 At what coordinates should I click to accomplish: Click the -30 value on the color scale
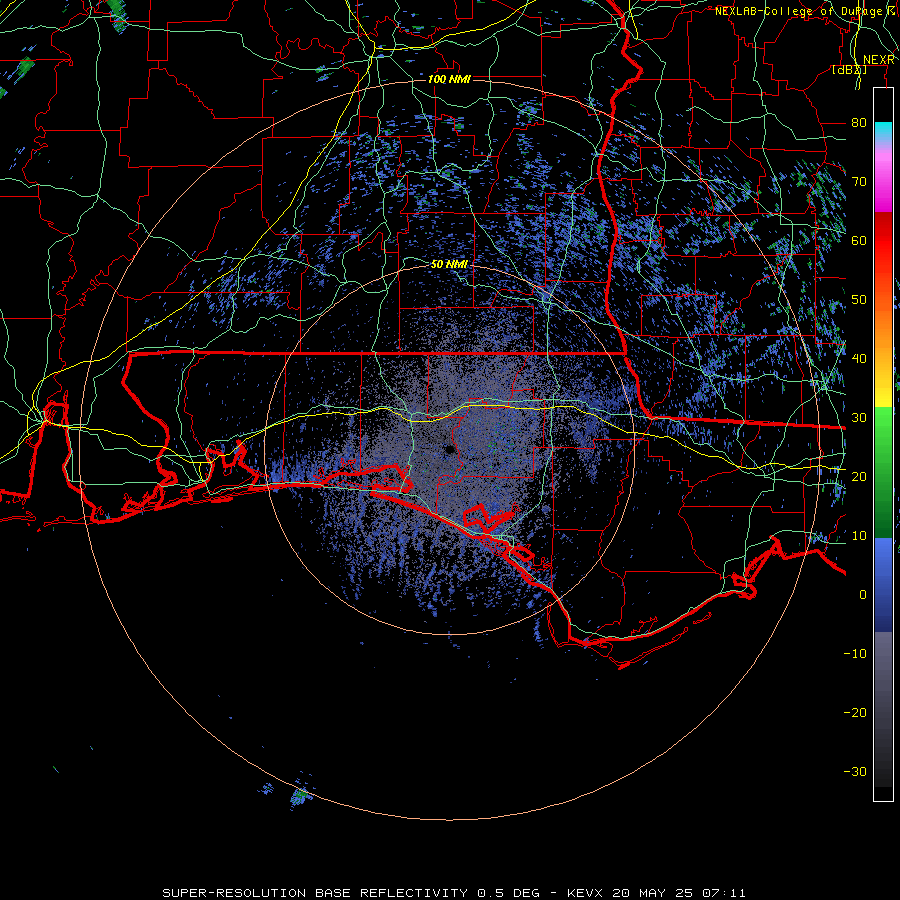[855, 771]
